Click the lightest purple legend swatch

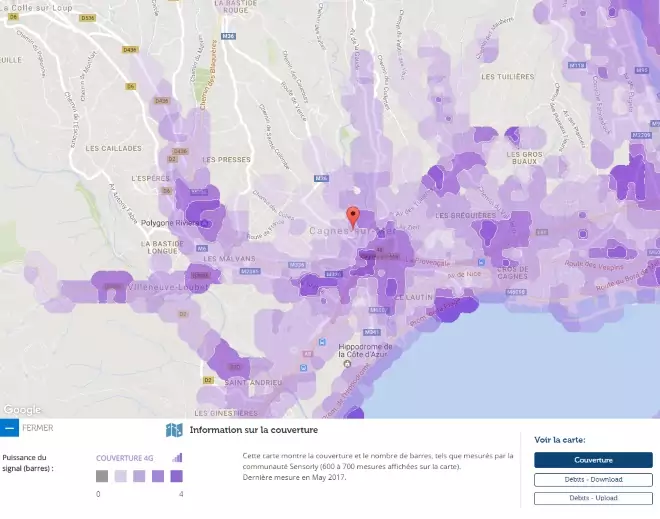(x=121, y=476)
